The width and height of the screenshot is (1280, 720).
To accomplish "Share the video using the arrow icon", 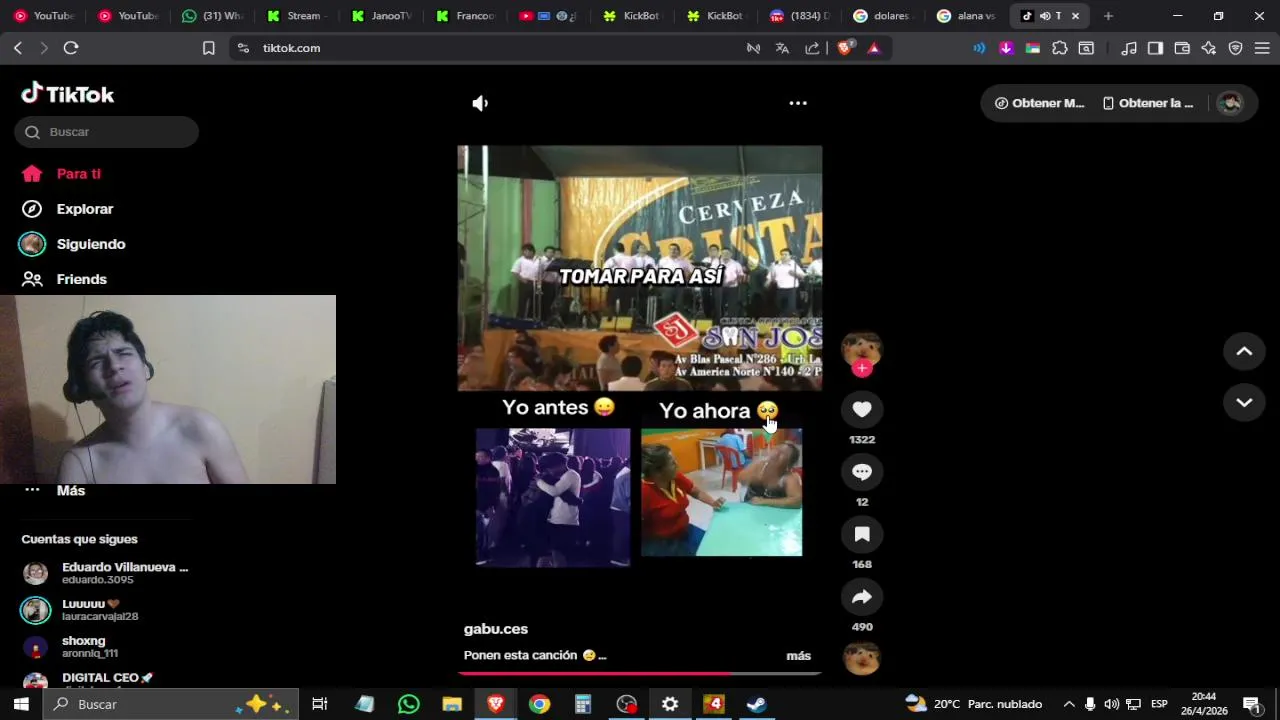I will 862,597.
